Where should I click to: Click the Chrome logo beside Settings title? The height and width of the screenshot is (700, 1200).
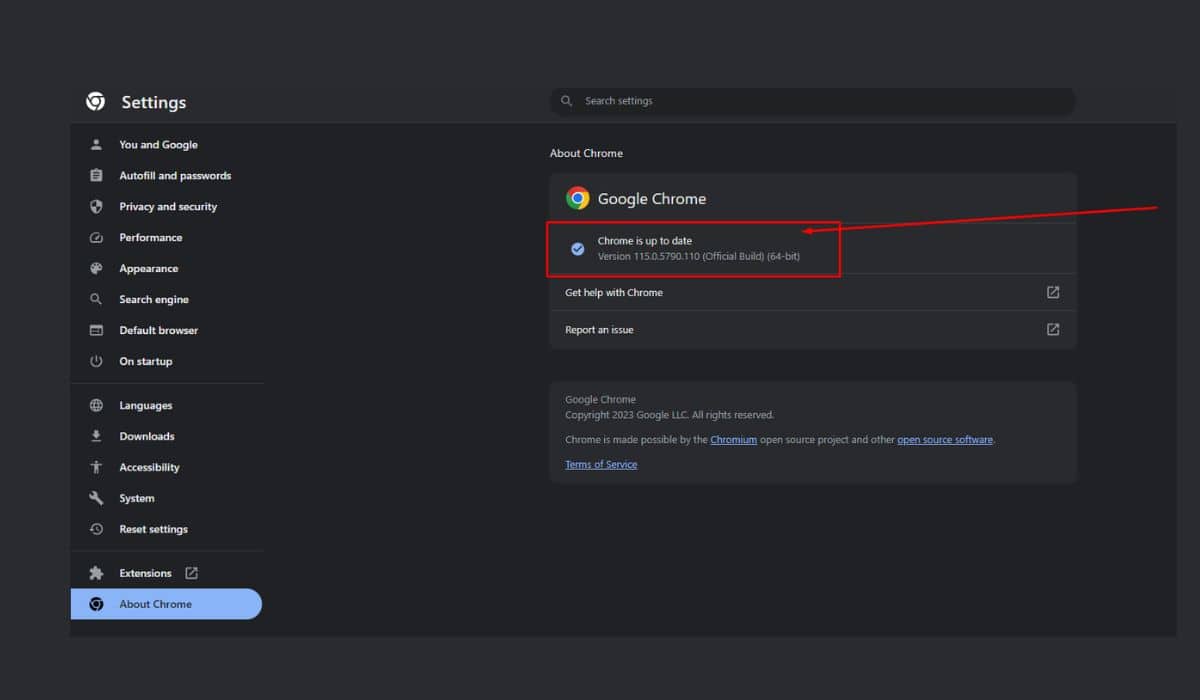96,101
